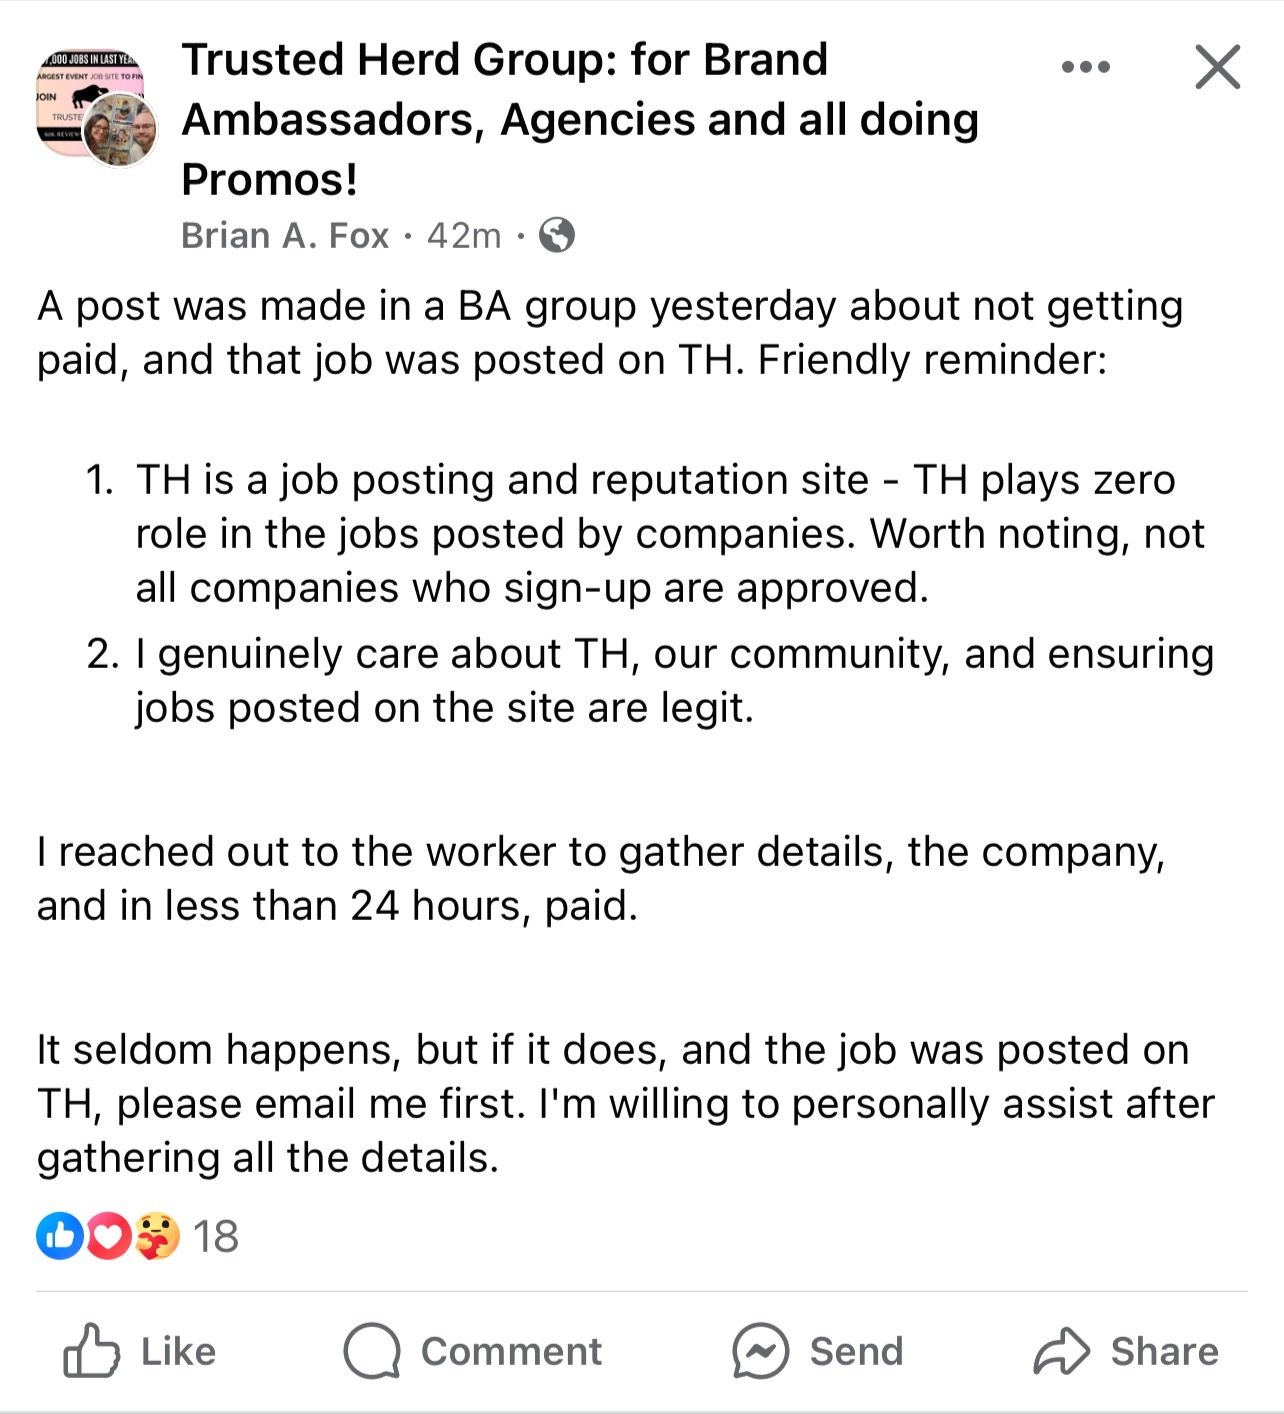Tap the Messenger Send icon
This screenshot has height=1414, width=1284.
(x=760, y=1351)
